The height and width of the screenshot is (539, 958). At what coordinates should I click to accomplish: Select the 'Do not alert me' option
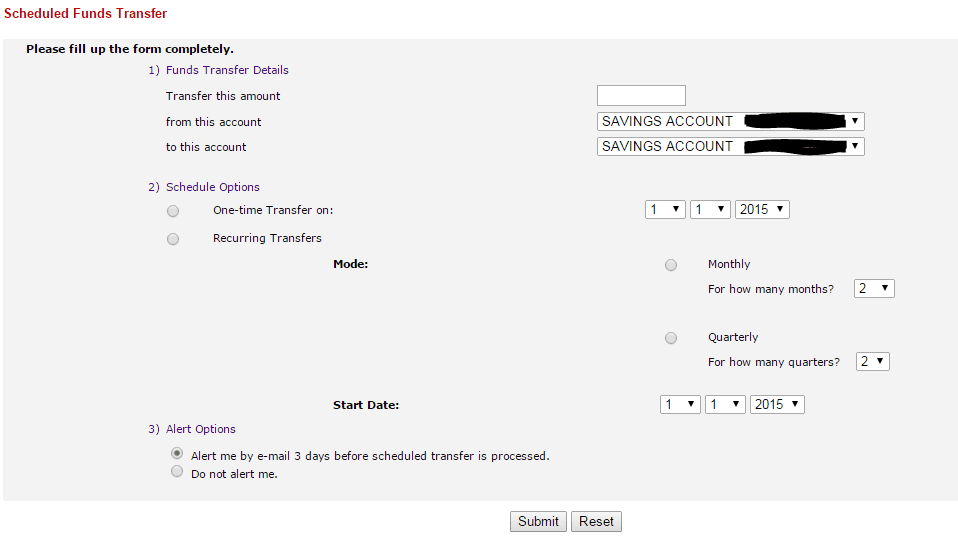pyautogui.click(x=177, y=471)
